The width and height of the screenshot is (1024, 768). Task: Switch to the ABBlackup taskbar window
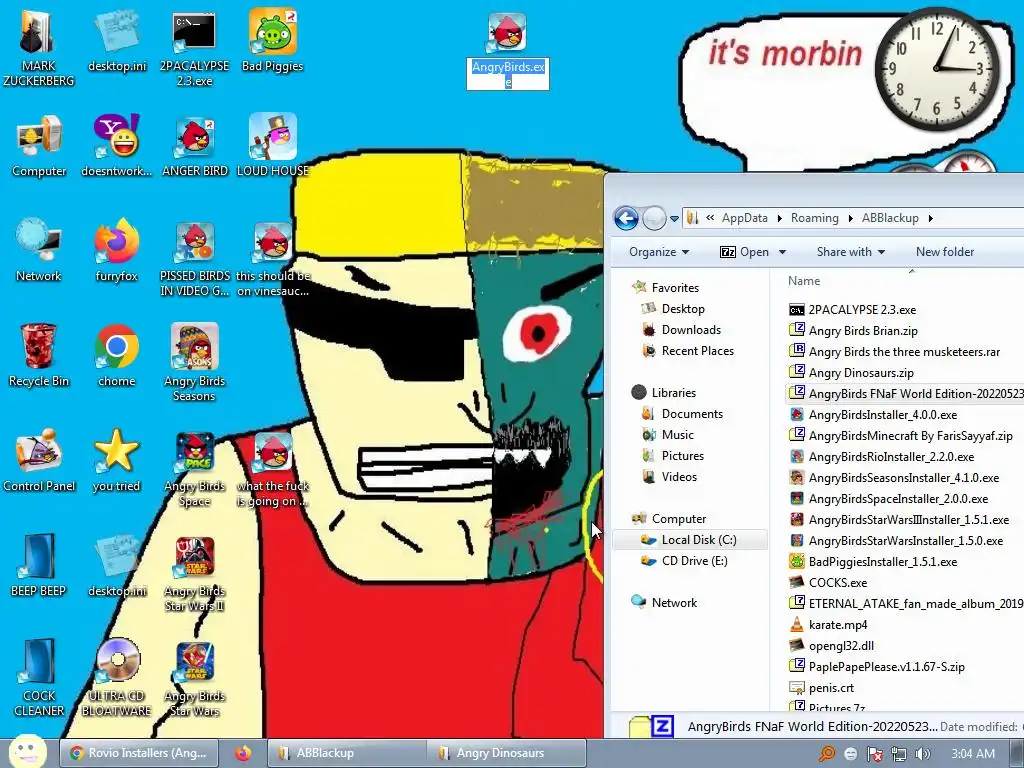347,753
